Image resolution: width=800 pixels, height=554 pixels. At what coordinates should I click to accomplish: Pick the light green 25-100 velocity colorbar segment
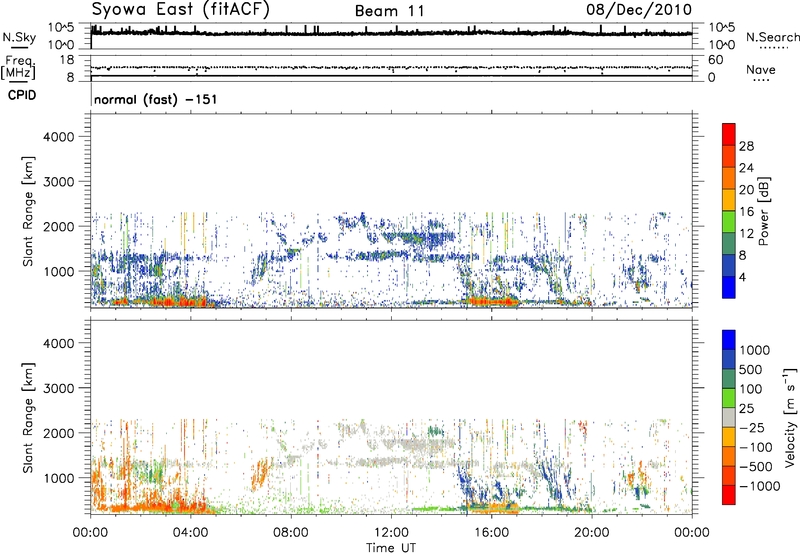(729, 398)
